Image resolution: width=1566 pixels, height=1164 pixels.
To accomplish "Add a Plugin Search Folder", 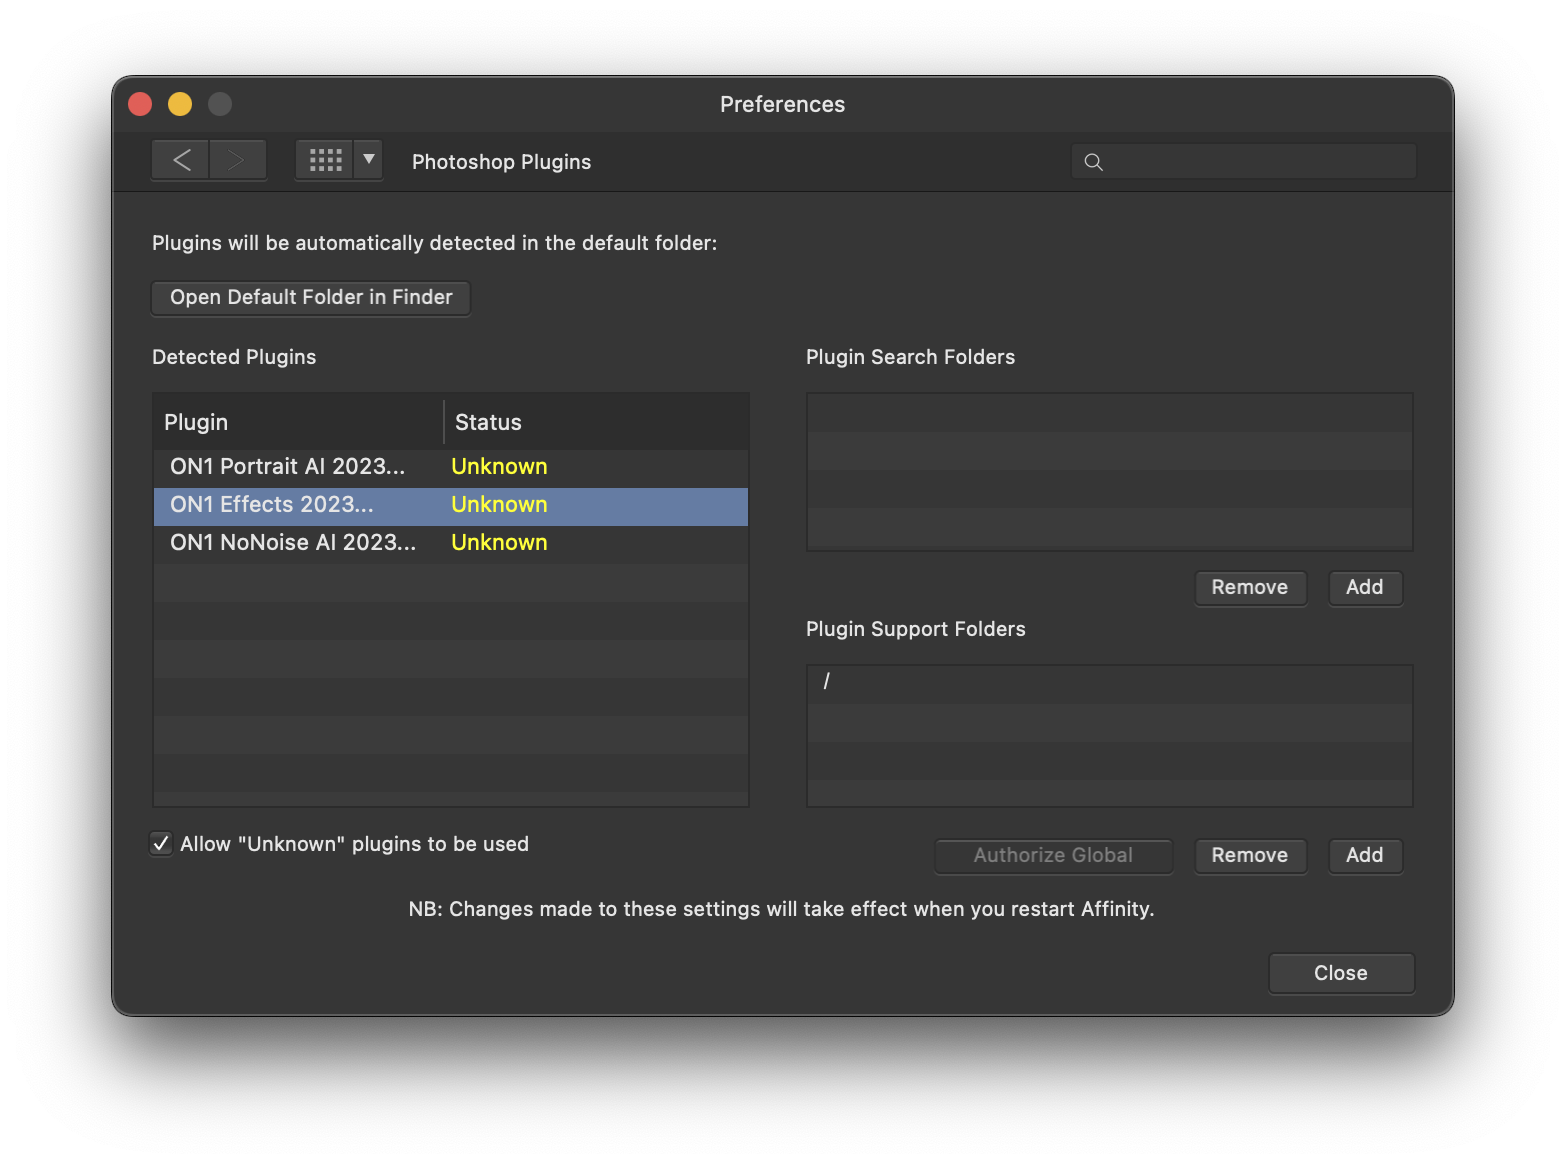I will click(1365, 588).
